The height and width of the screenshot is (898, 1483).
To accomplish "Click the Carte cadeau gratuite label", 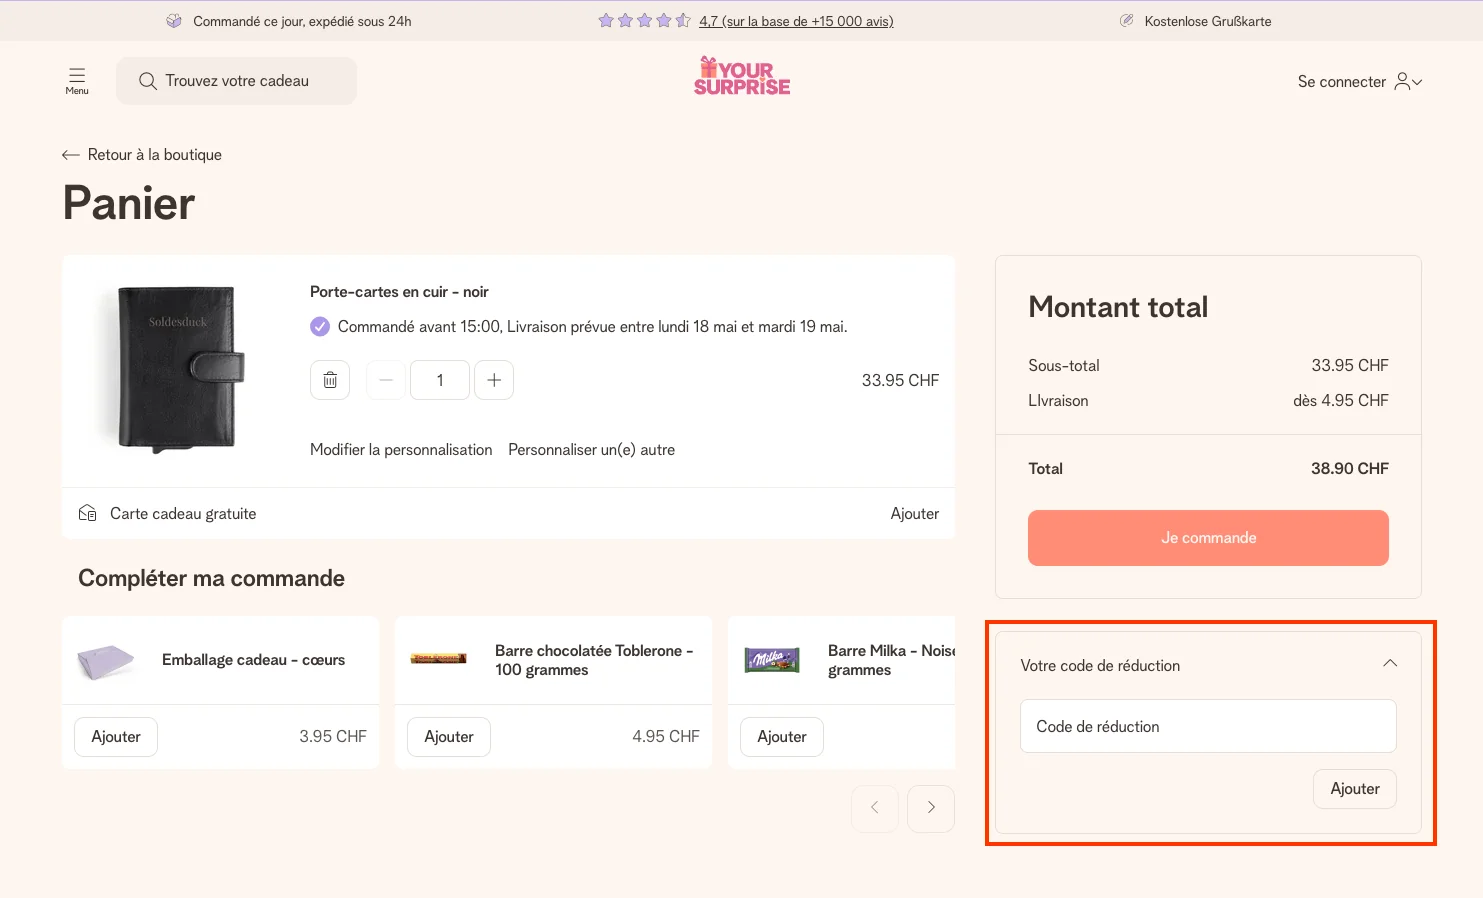I will point(183,513).
